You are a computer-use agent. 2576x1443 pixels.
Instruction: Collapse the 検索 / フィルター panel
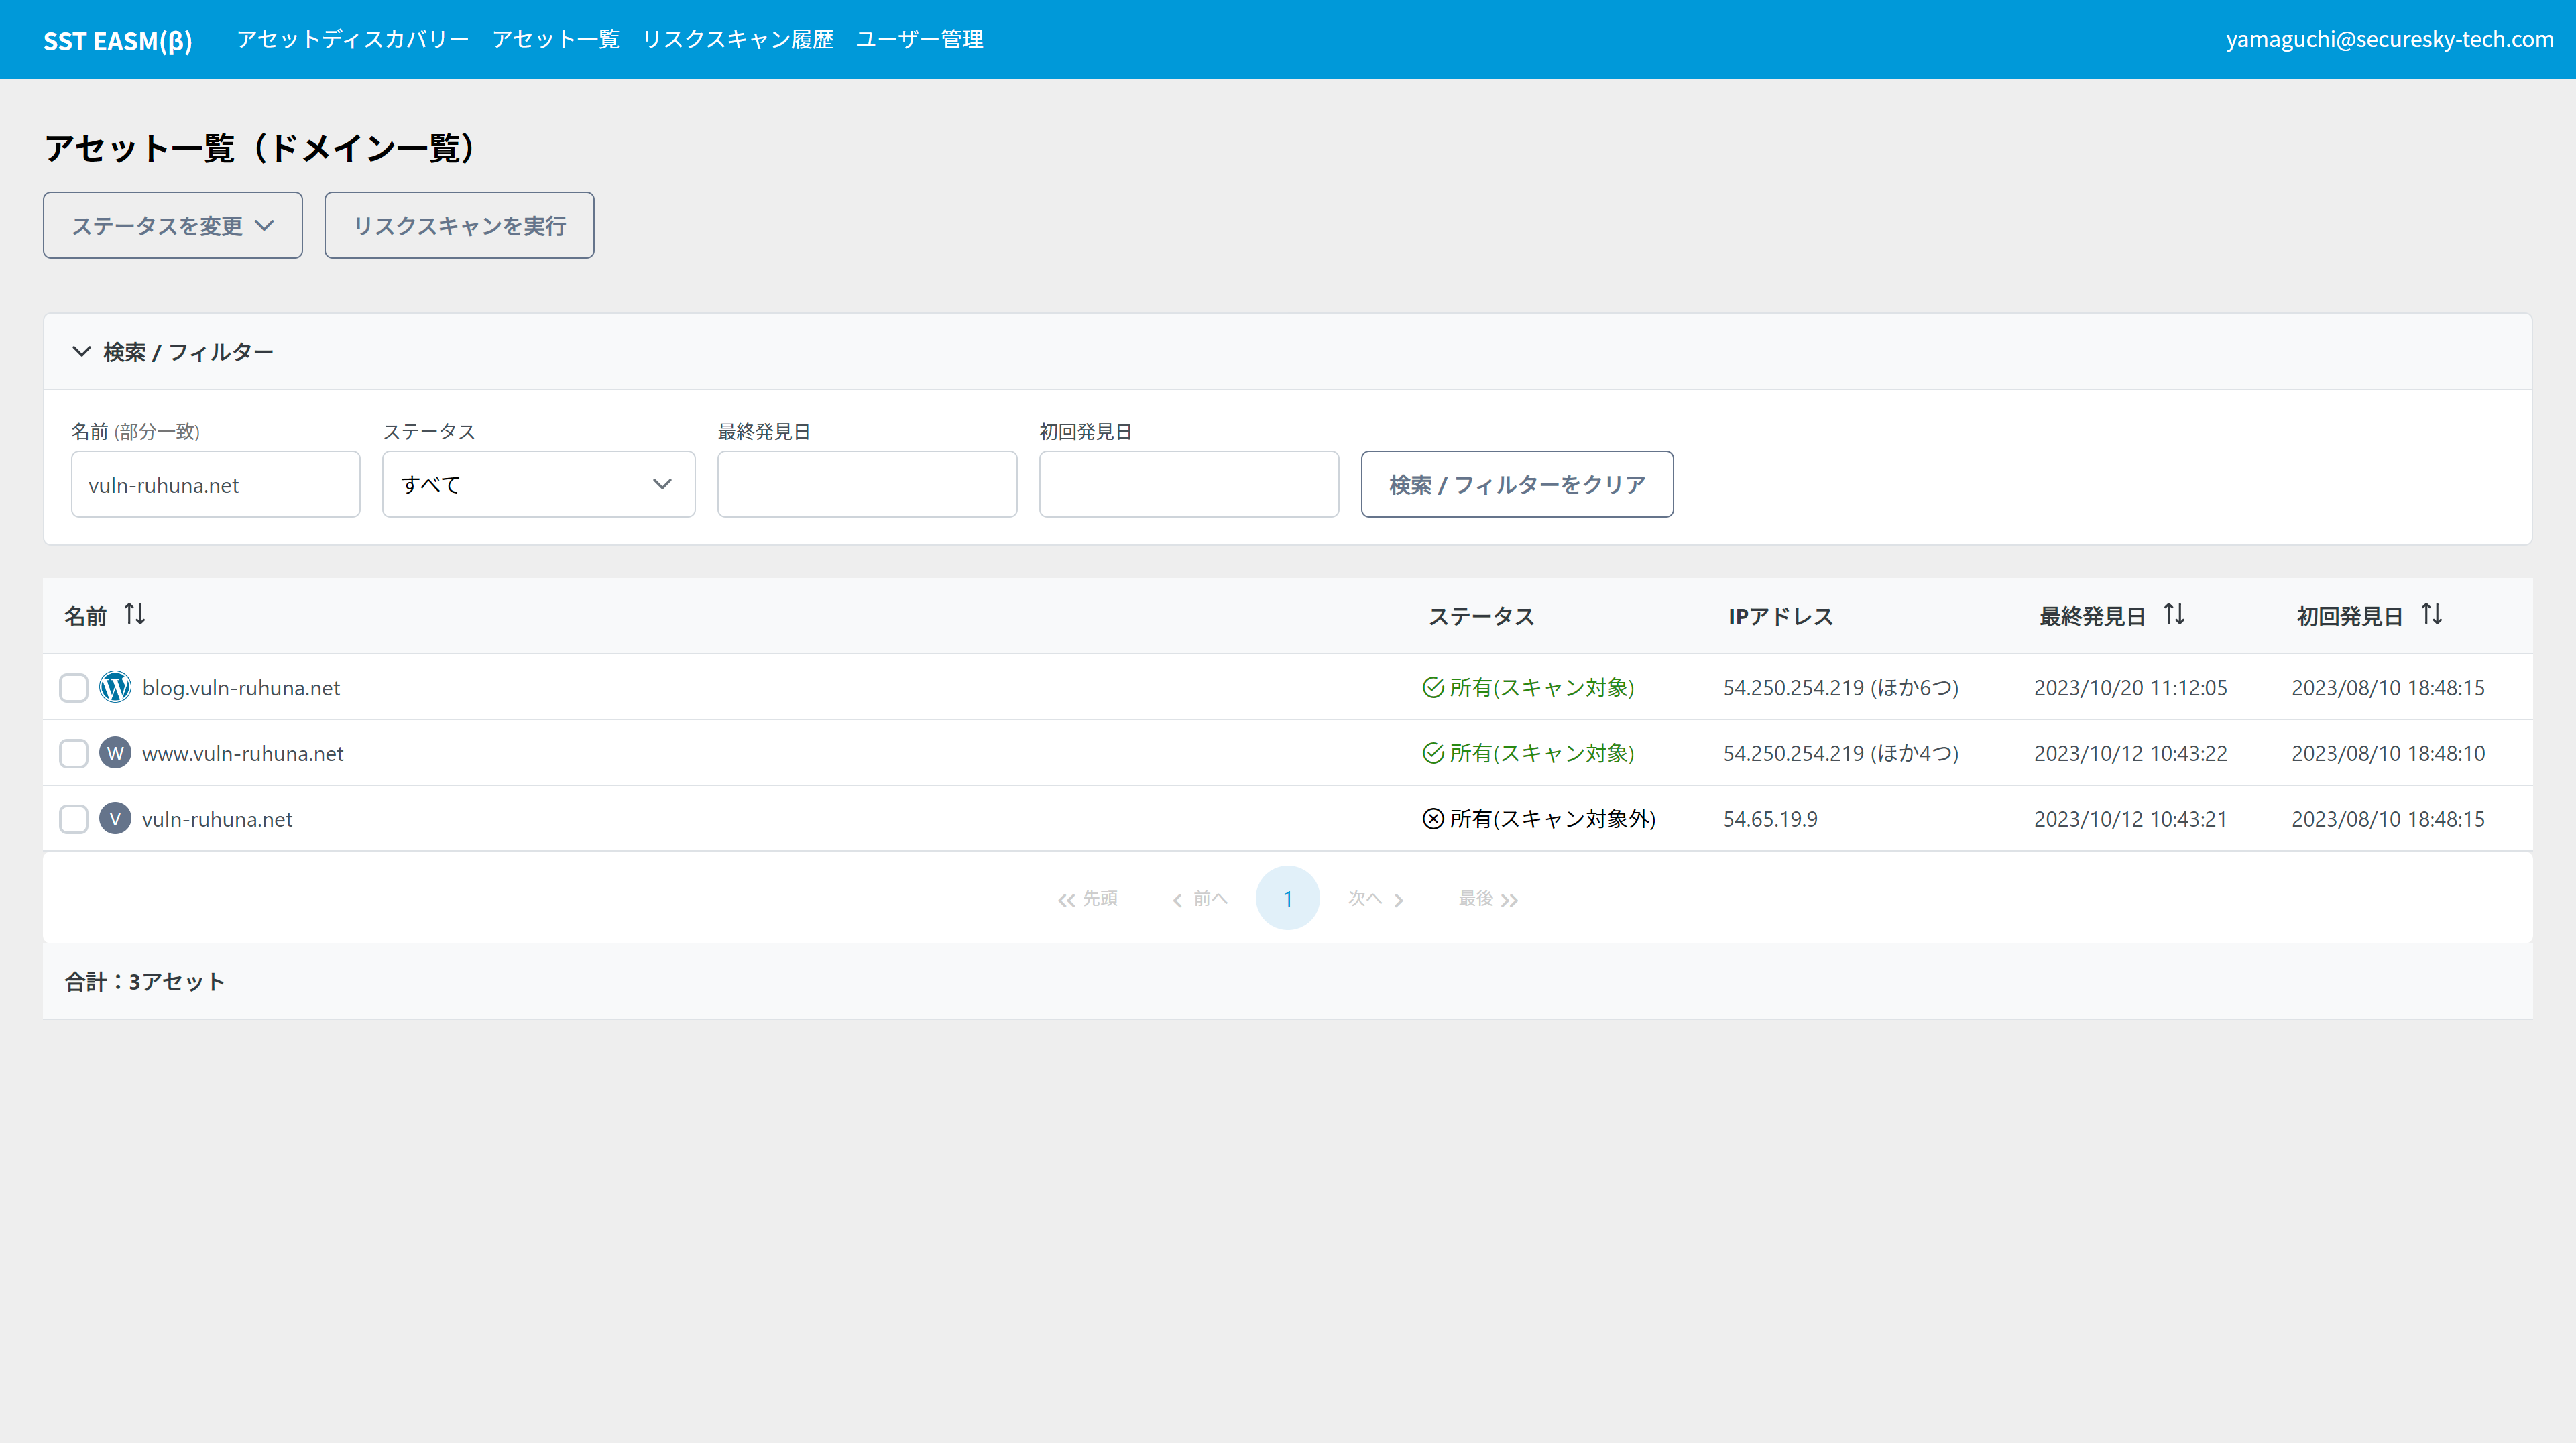coord(82,352)
